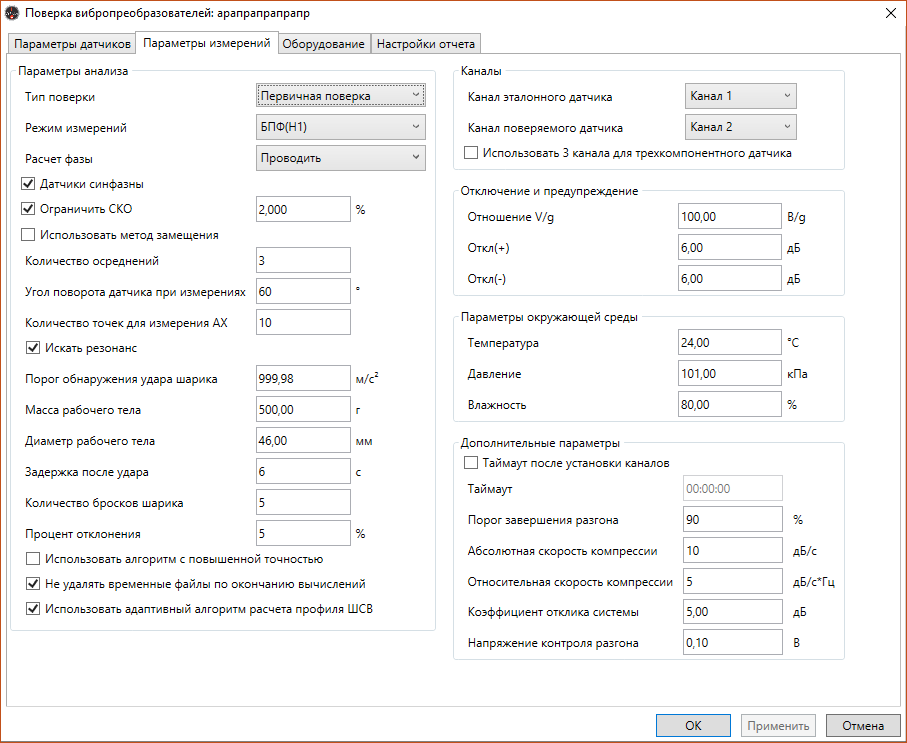Click the 'Отмена' button
This screenshot has width=907, height=743.
tap(862, 726)
